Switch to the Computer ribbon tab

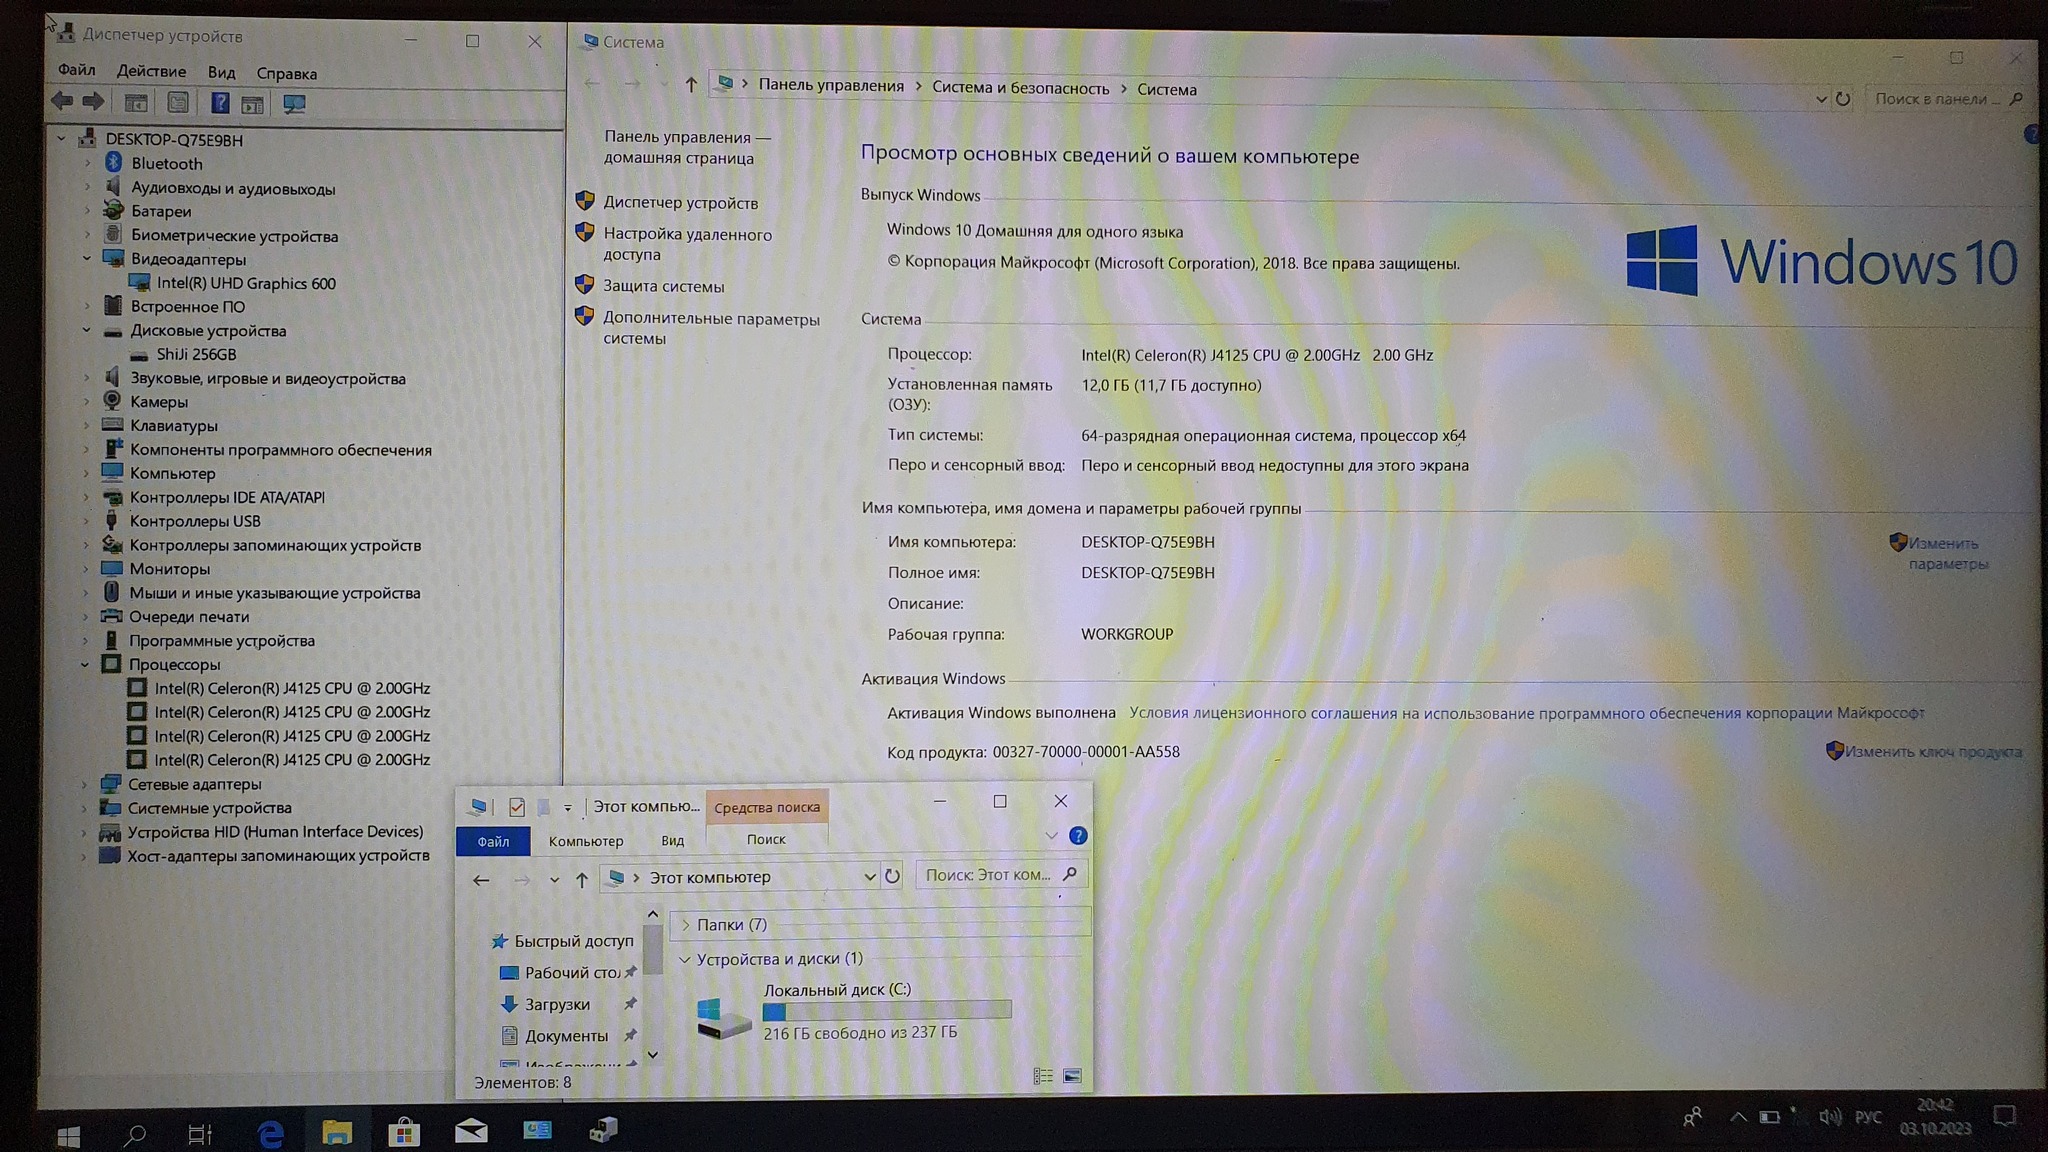tap(586, 841)
